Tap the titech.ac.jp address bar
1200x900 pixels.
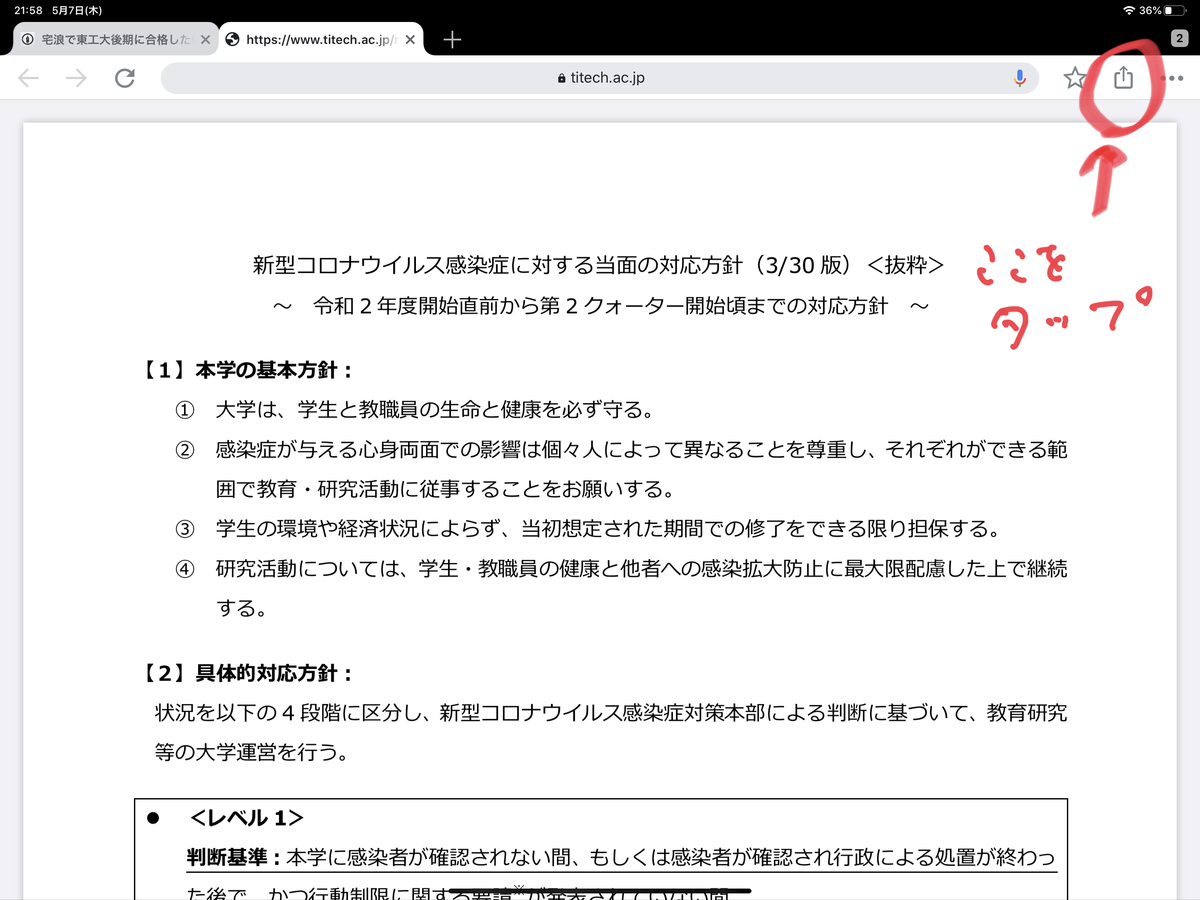point(600,78)
